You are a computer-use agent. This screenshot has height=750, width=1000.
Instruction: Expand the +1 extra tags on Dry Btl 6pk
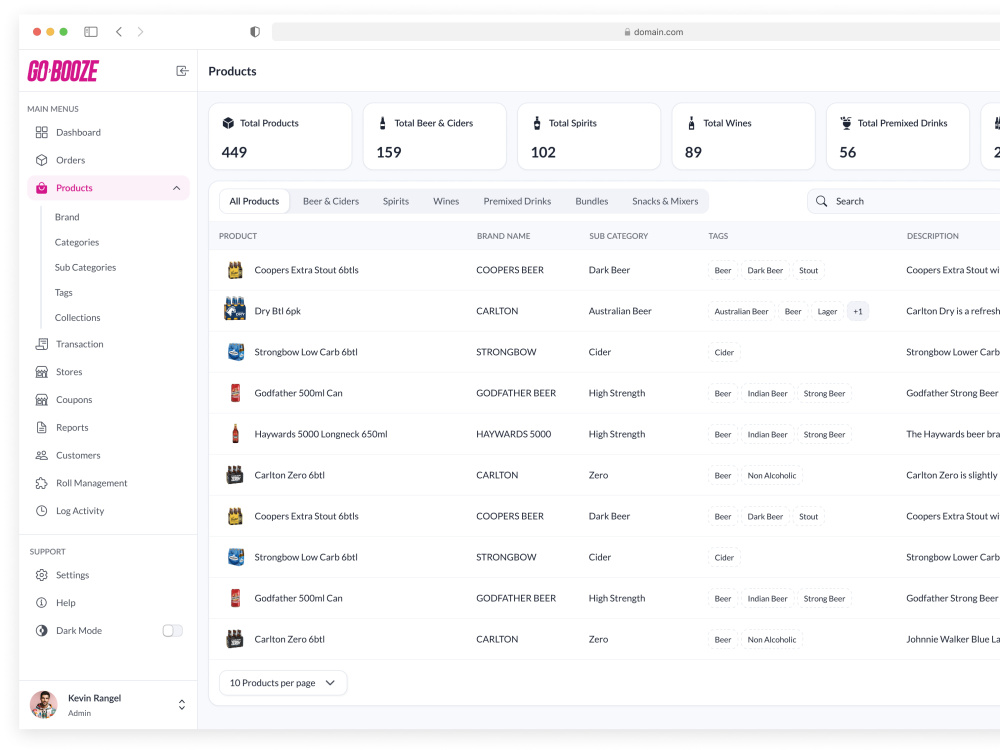coord(858,312)
